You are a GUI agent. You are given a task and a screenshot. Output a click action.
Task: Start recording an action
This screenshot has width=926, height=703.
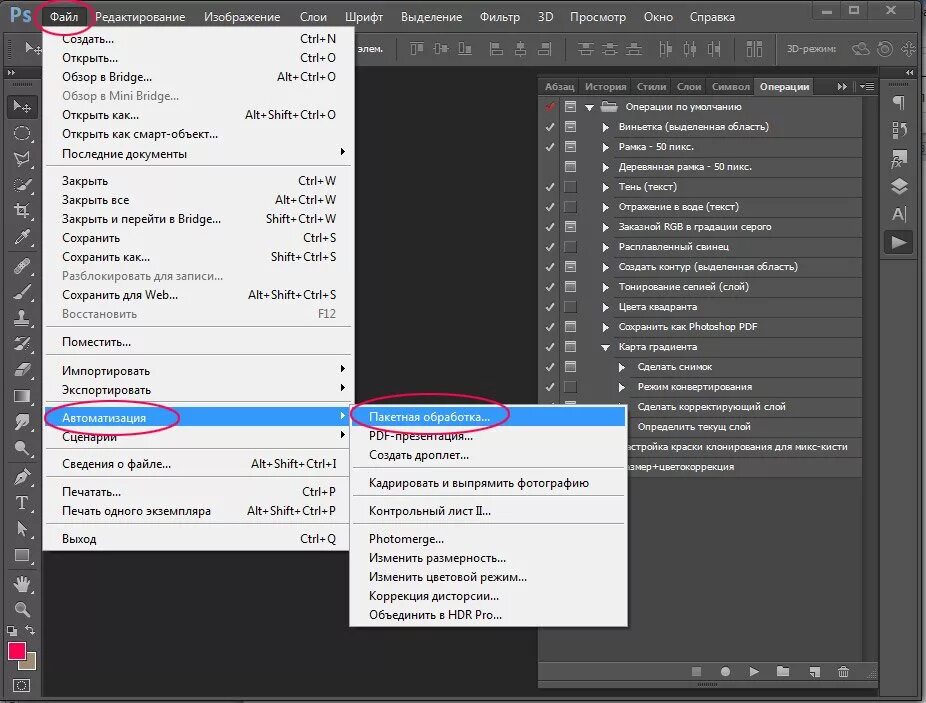[x=725, y=672]
